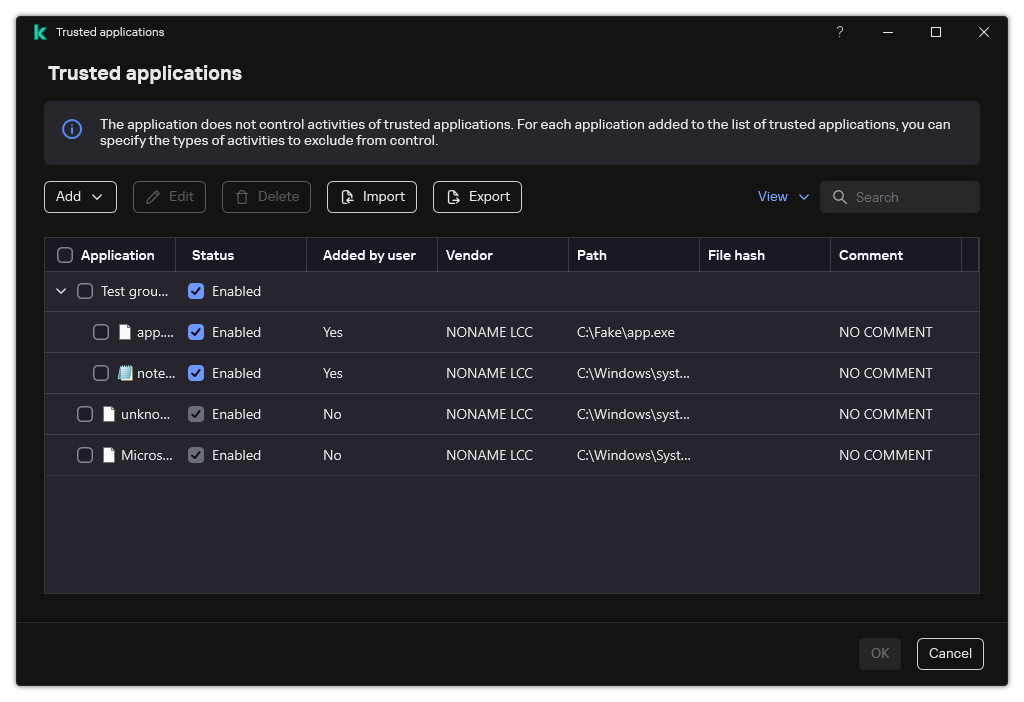Collapse the Test group row

pos(61,290)
